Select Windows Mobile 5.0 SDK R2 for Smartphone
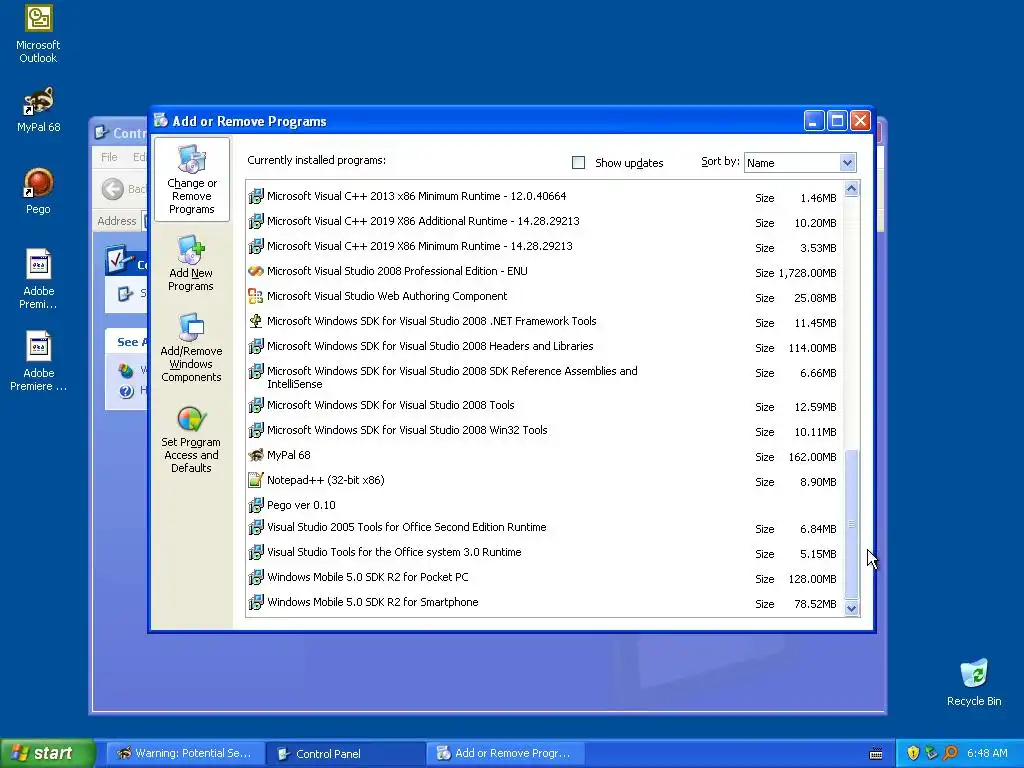This screenshot has height=768, width=1024. [x=373, y=602]
